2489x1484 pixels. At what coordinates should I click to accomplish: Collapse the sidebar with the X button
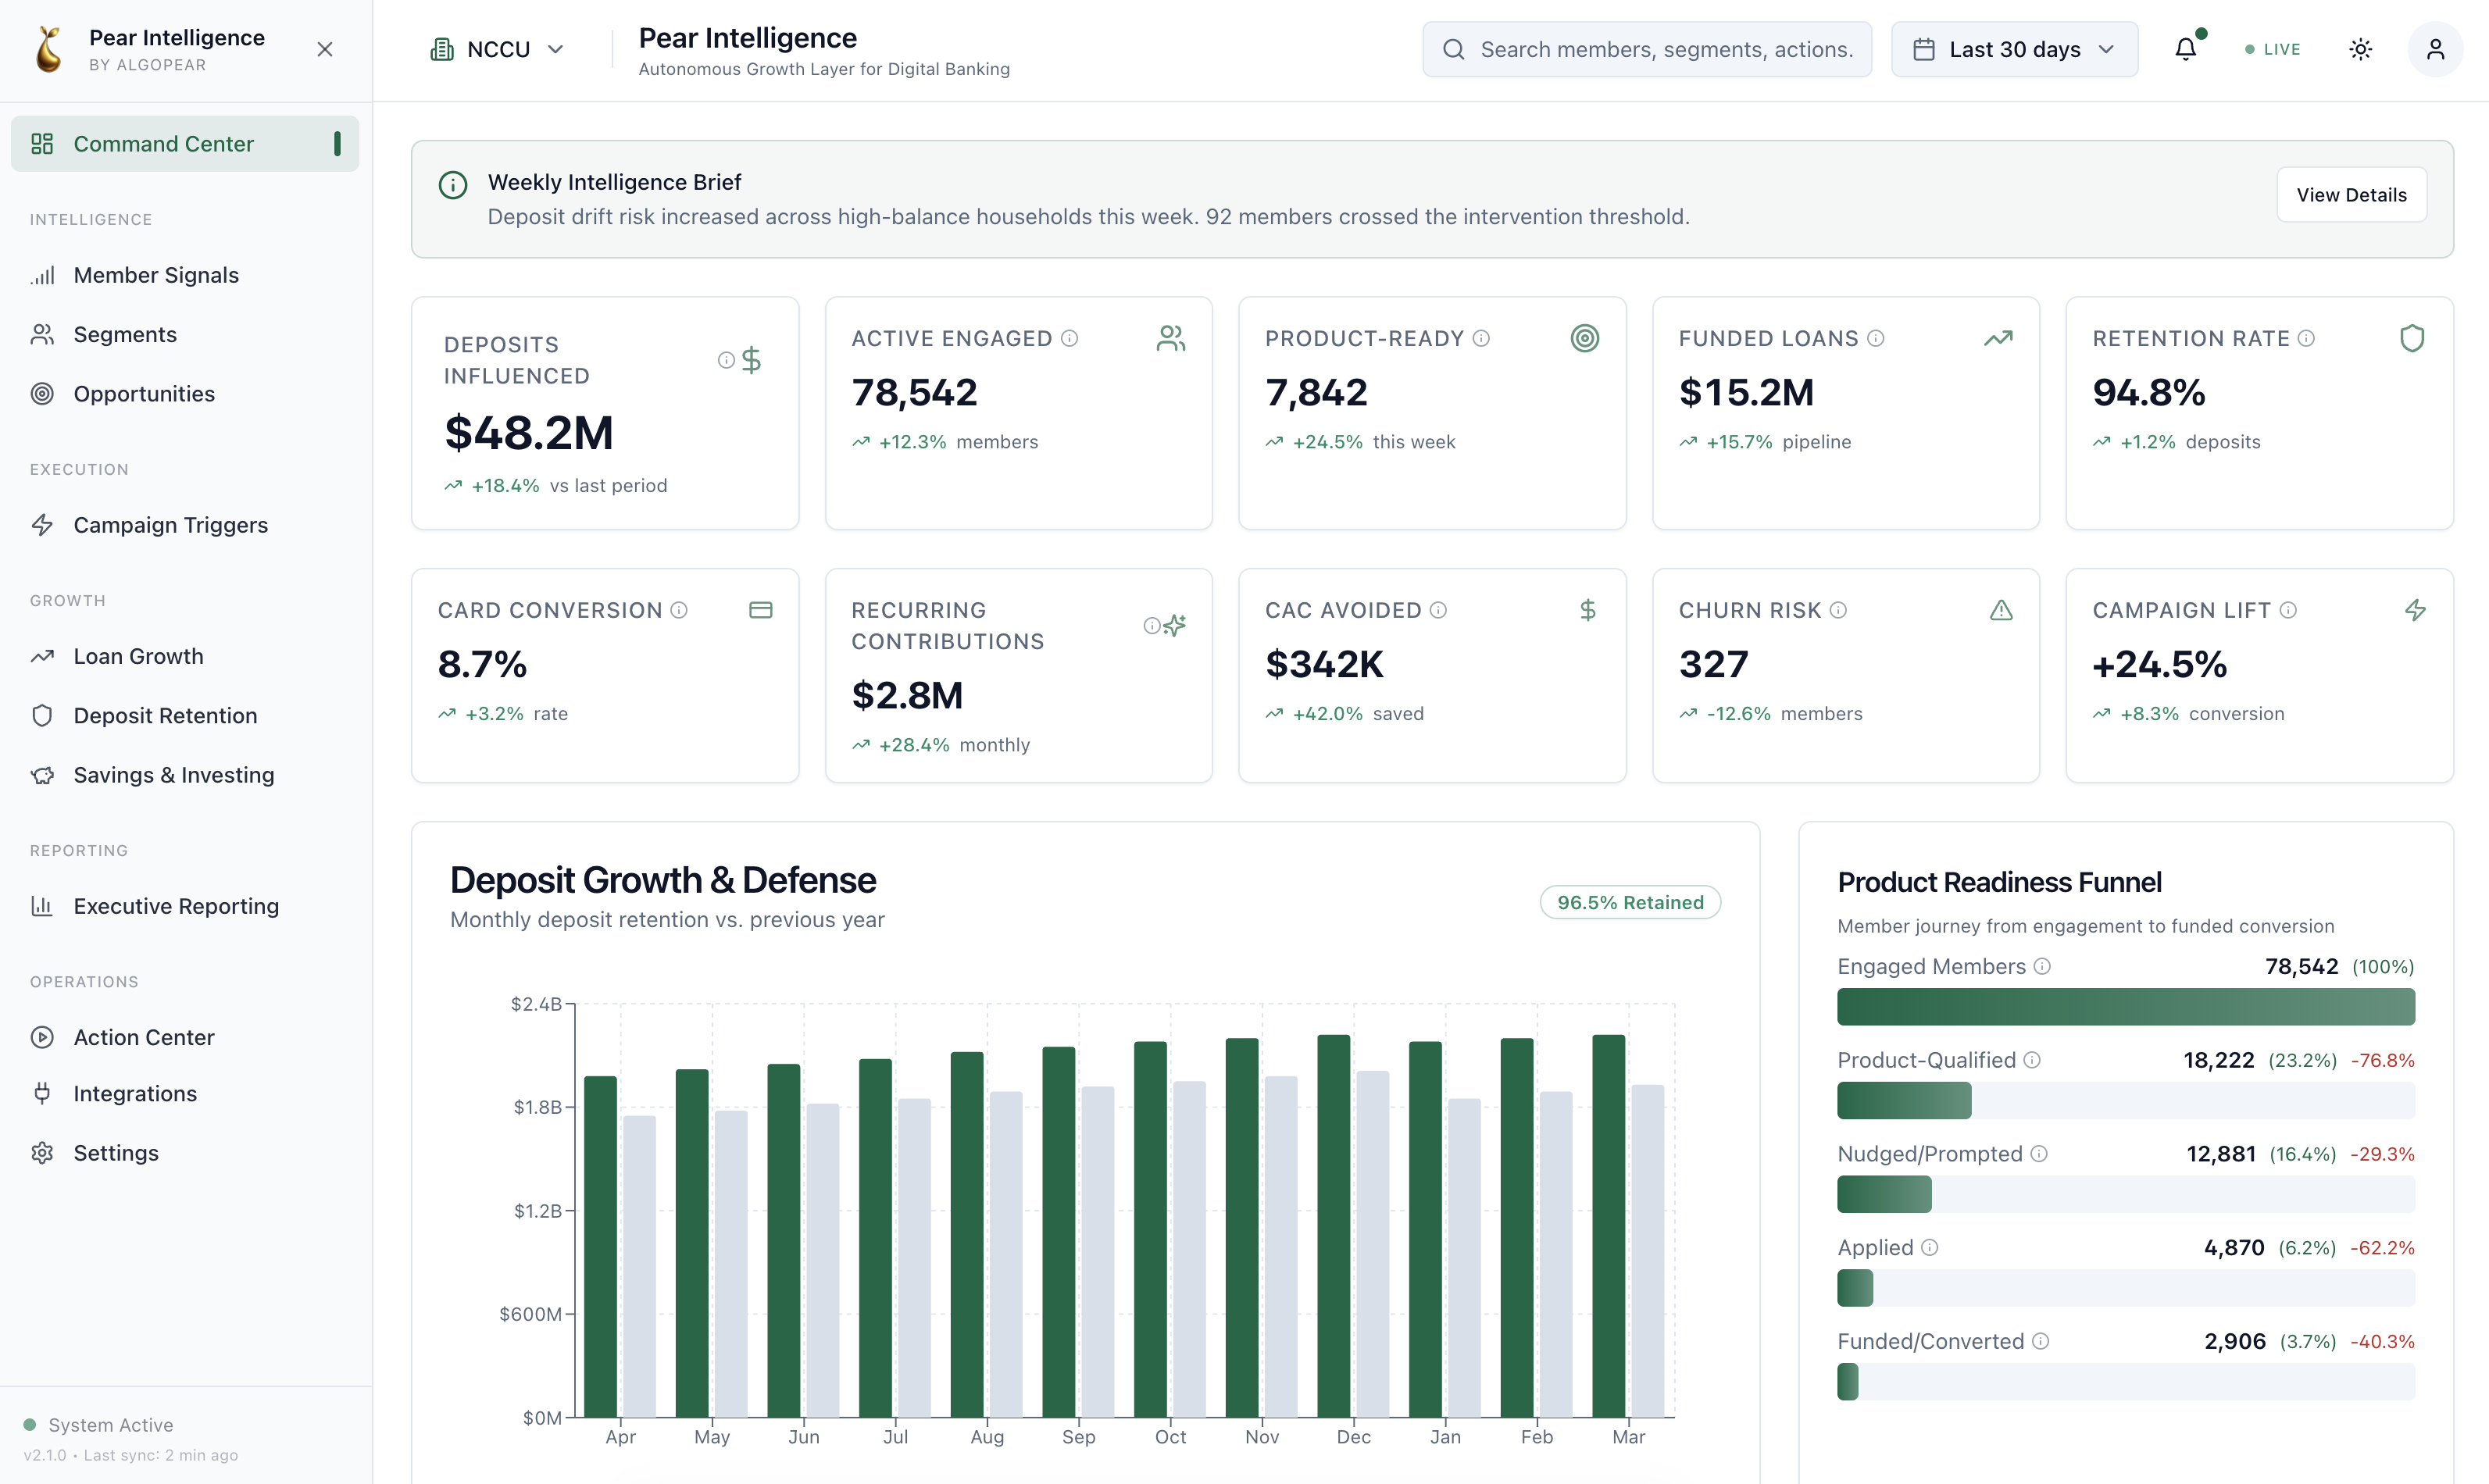pyautogui.click(x=325, y=49)
